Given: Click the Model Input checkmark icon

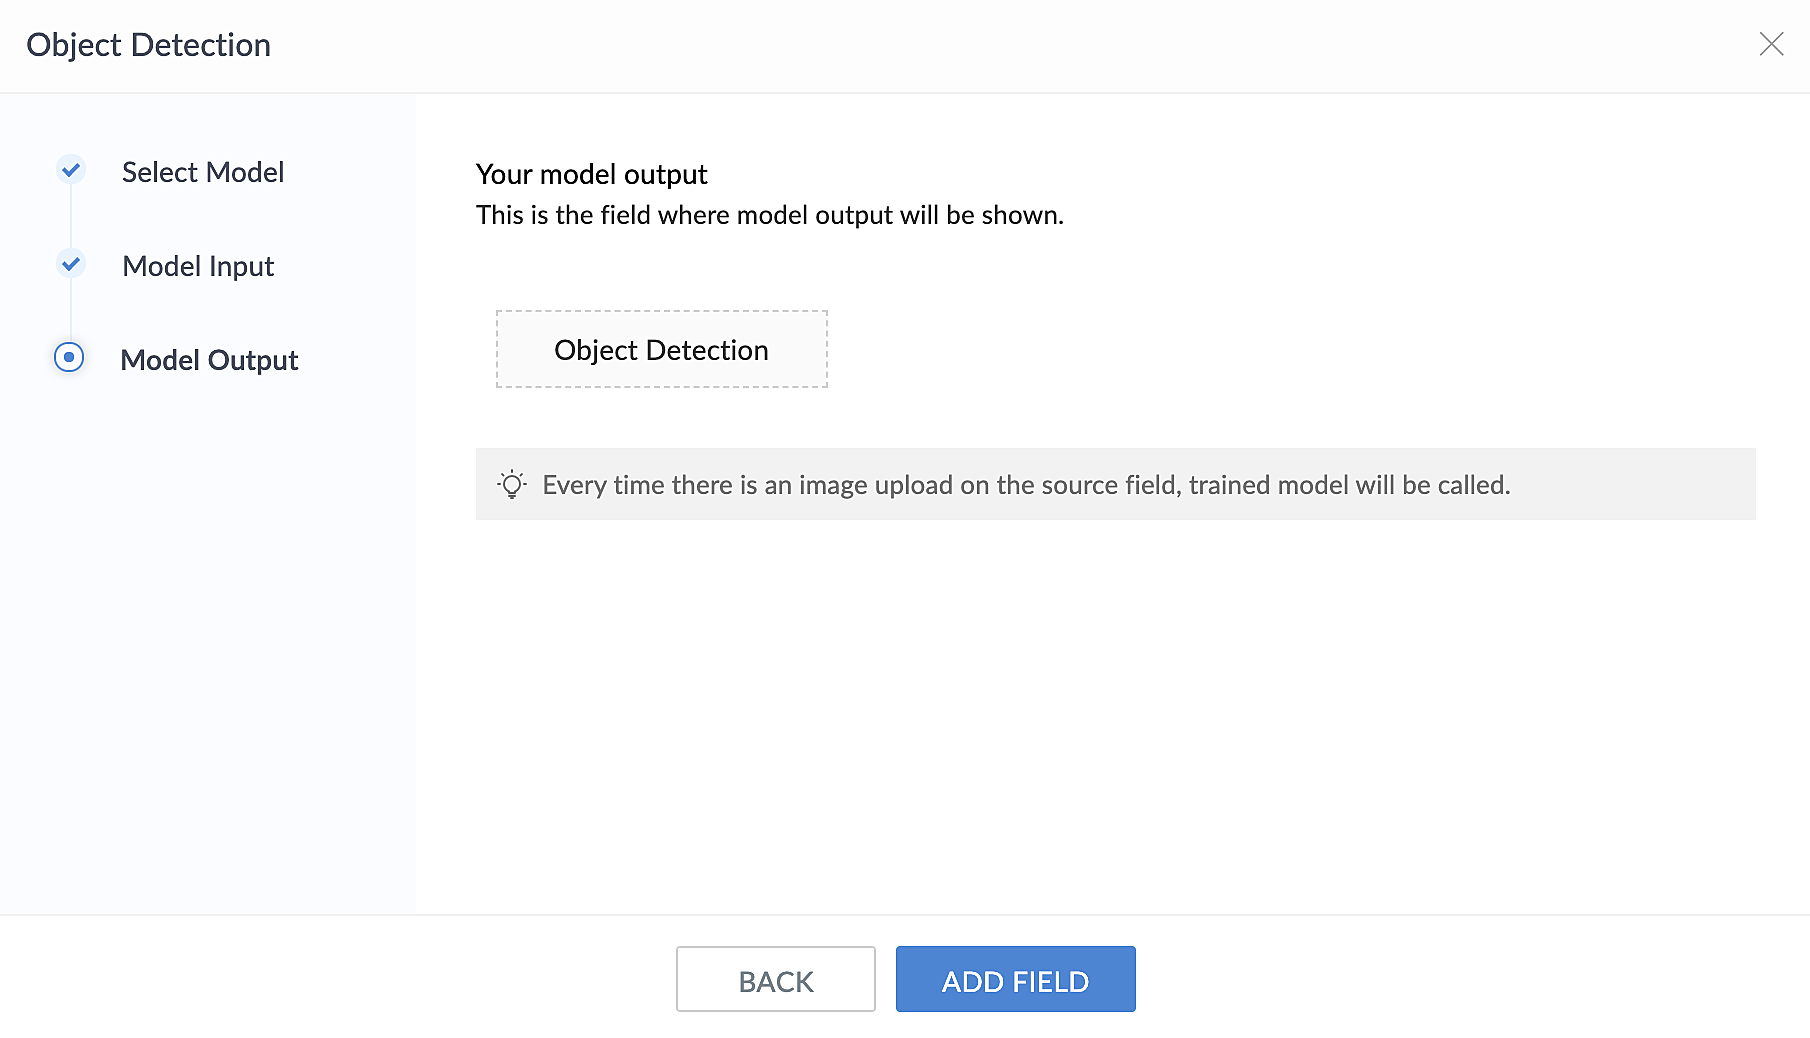Looking at the screenshot, I should pyautogui.click(x=70, y=264).
